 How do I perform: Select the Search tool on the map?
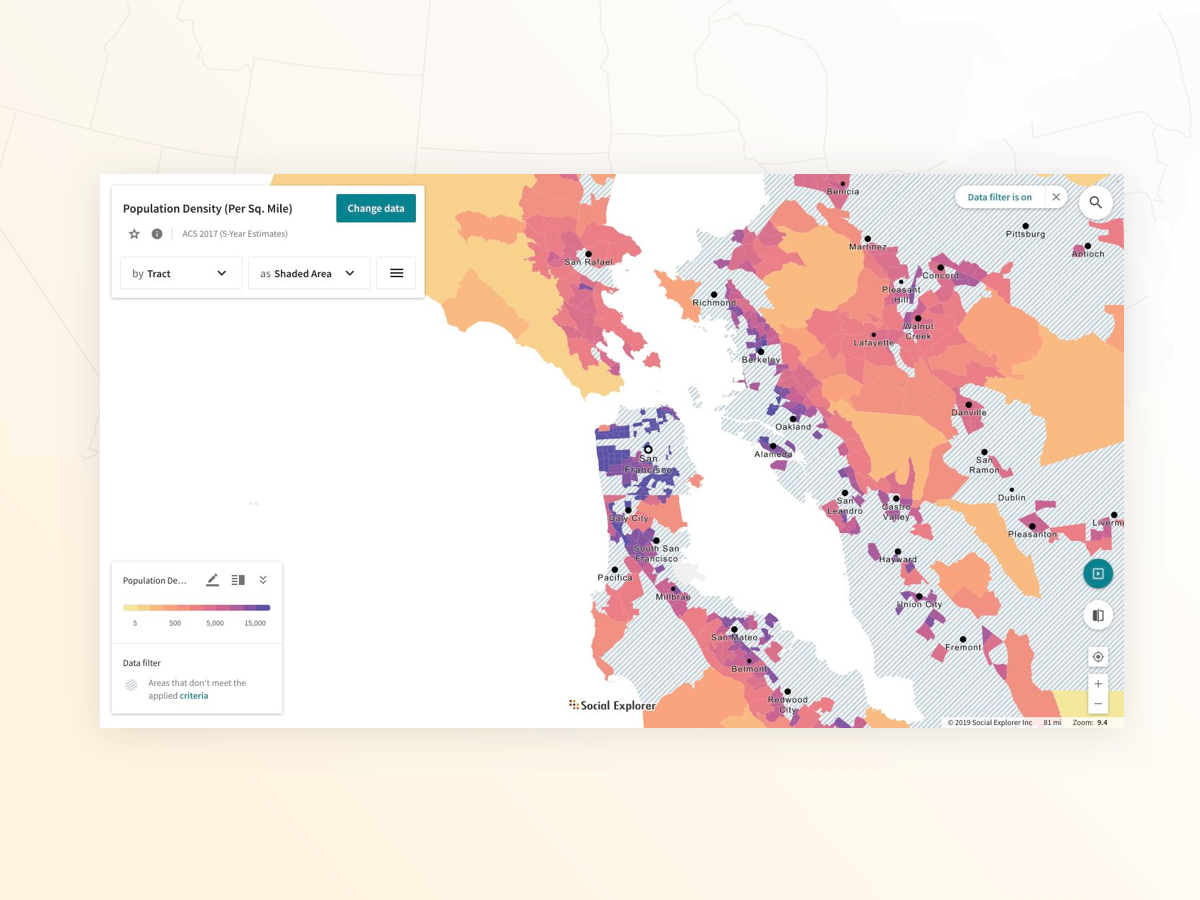point(1096,202)
